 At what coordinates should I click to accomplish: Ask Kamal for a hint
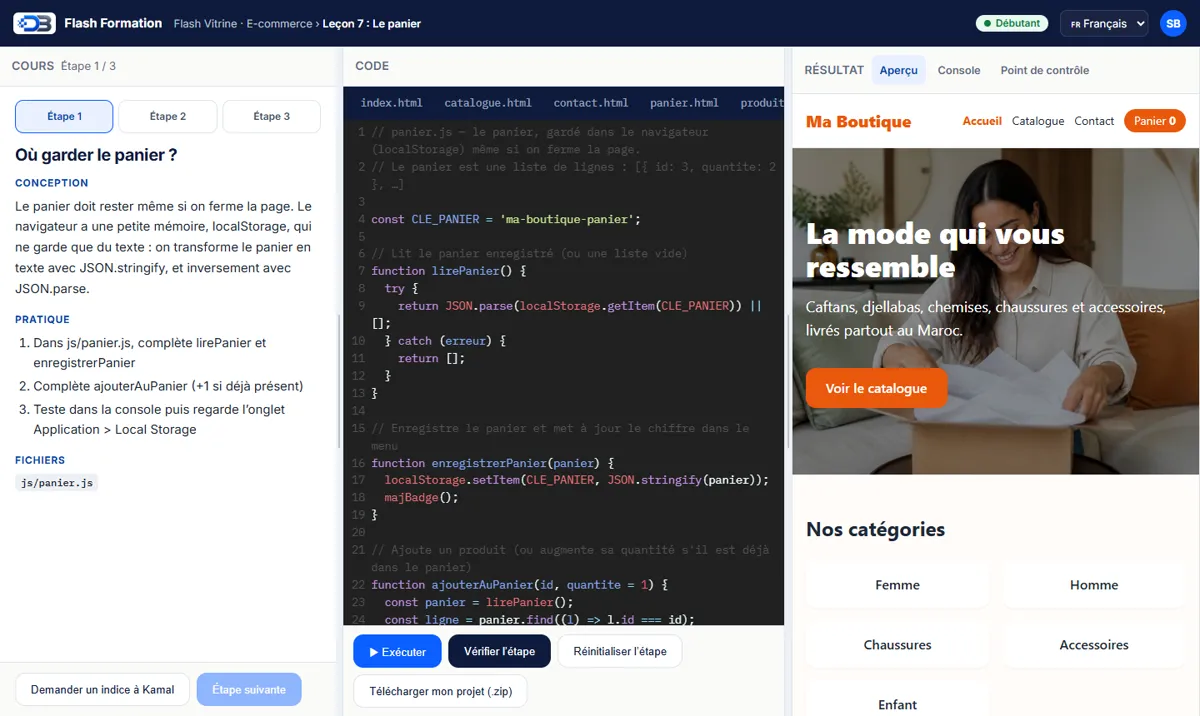tap(102, 689)
